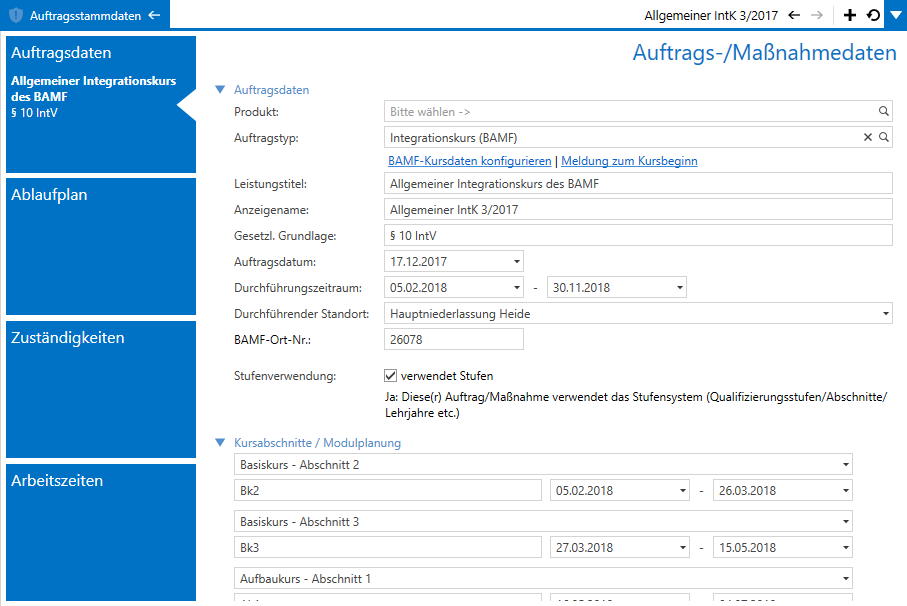Toggle the 'verwendet Stufen' checkbox

pos(390,376)
